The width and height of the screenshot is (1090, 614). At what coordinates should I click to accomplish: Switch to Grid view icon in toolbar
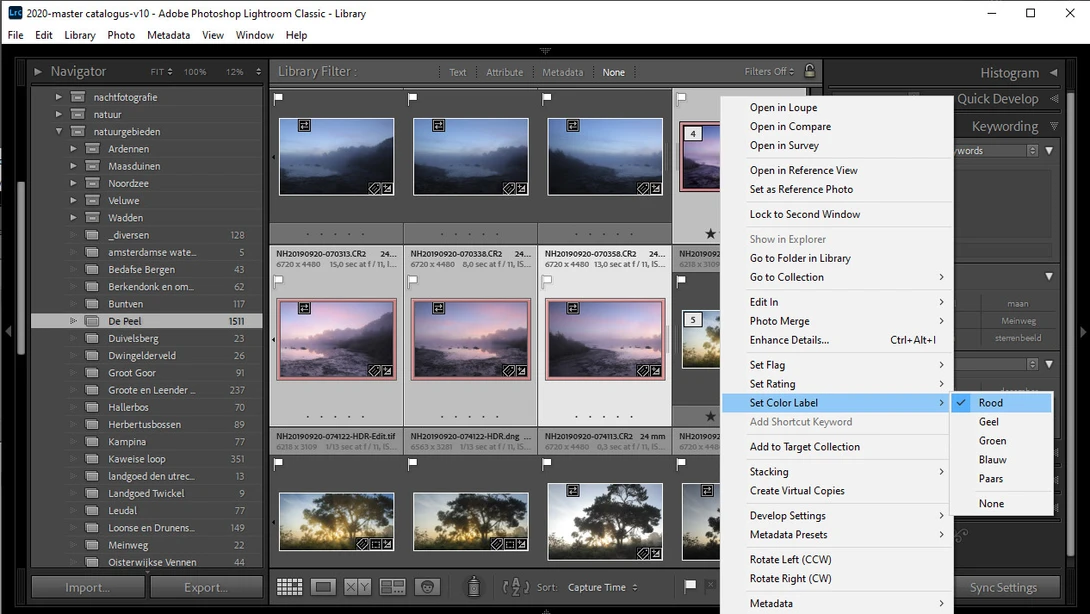pyautogui.click(x=289, y=587)
